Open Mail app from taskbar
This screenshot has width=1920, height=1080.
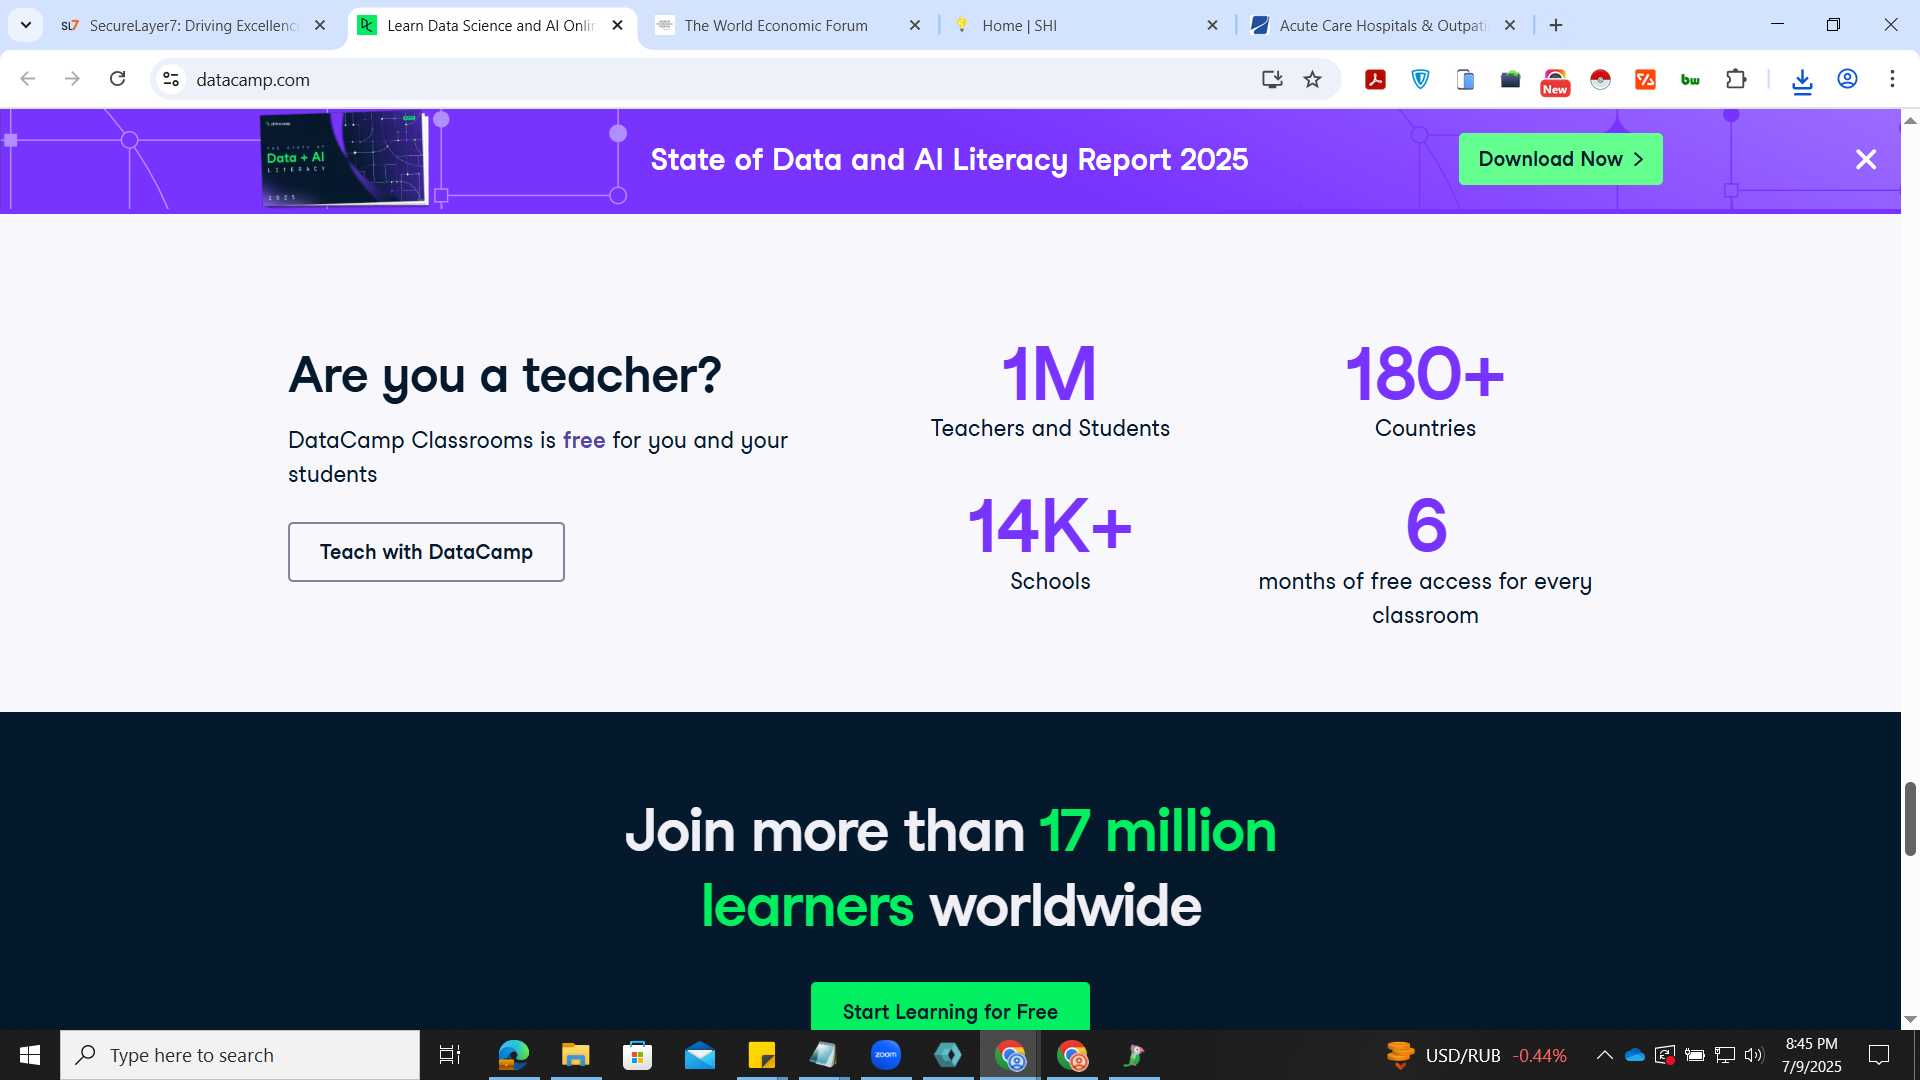coord(700,1055)
